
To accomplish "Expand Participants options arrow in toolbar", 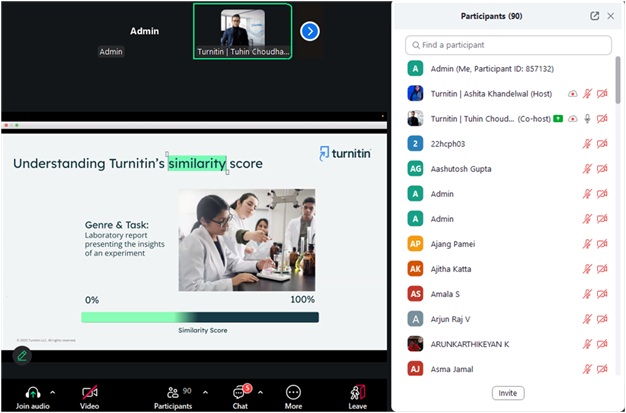I will pos(205,393).
